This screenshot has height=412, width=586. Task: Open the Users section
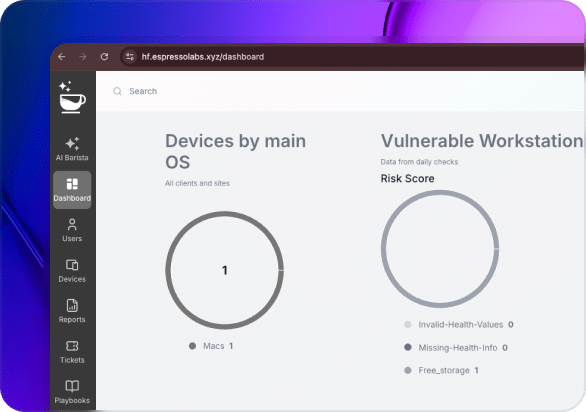[x=72, y=230]
